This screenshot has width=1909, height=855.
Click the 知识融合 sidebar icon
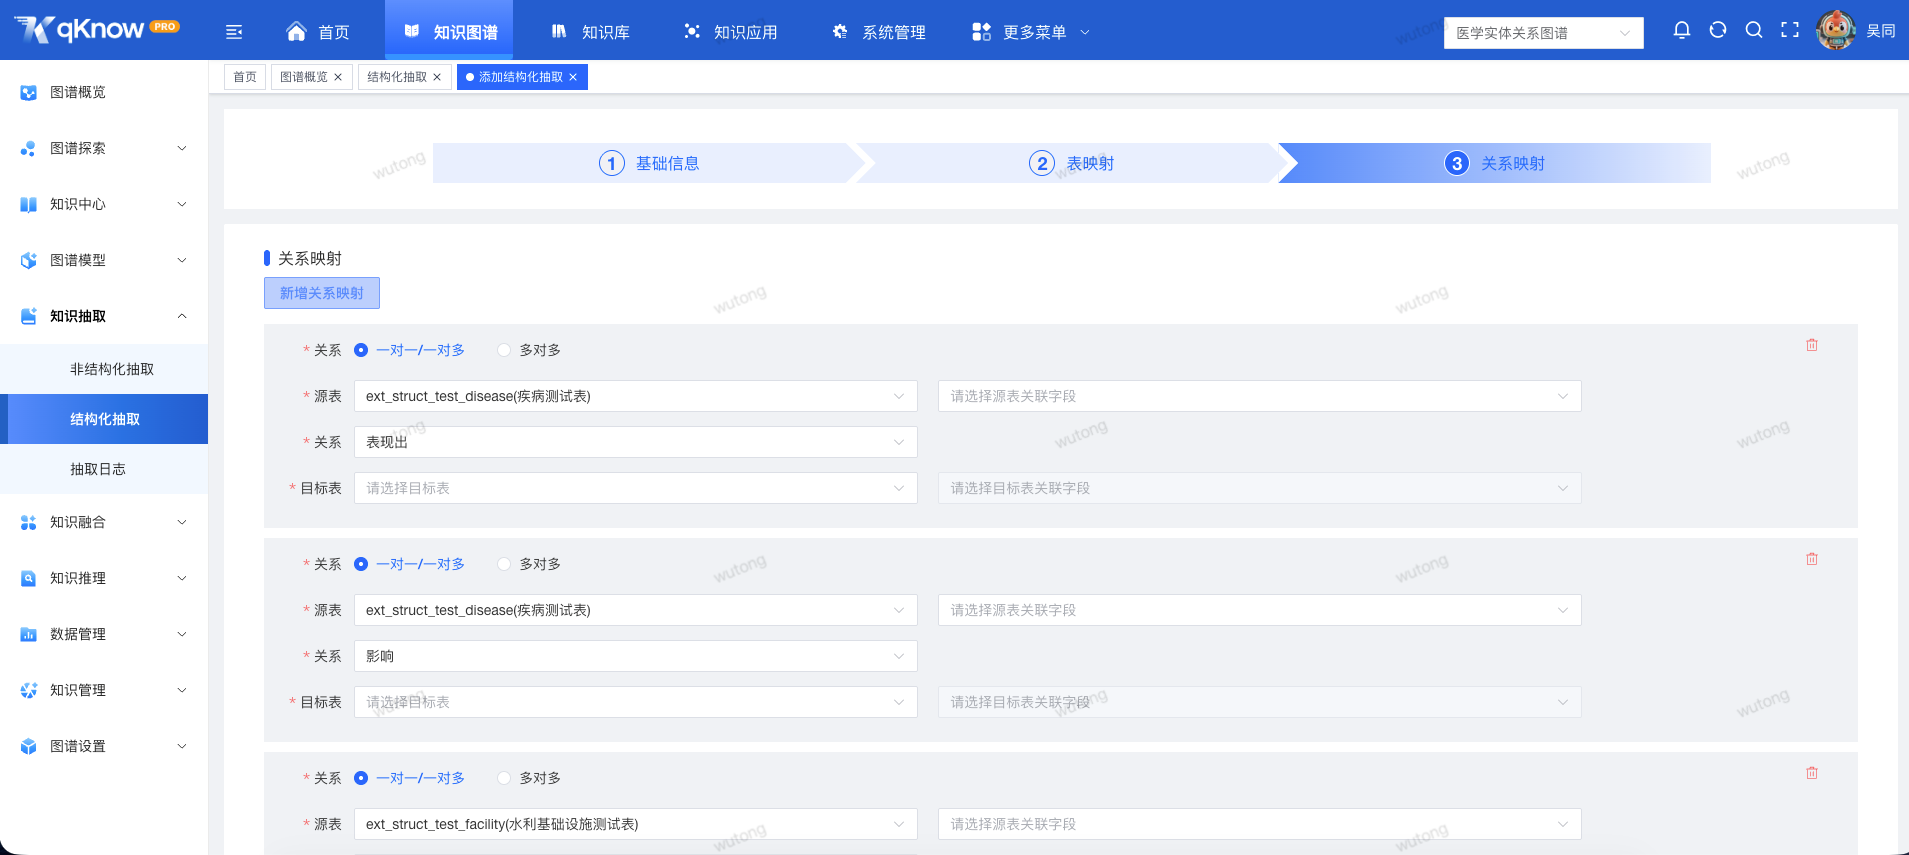(x=29, y=522)
